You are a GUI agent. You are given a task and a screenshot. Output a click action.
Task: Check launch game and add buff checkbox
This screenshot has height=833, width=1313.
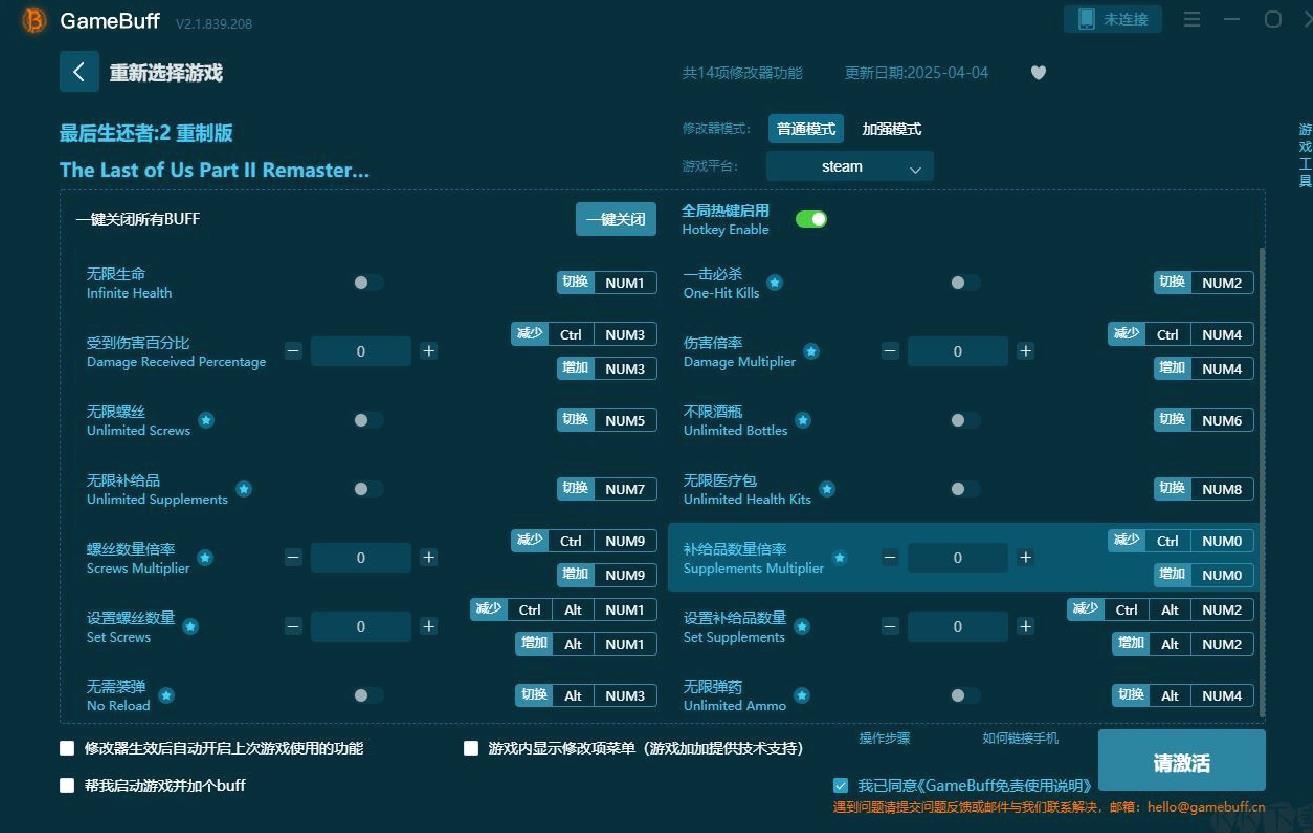67,785
